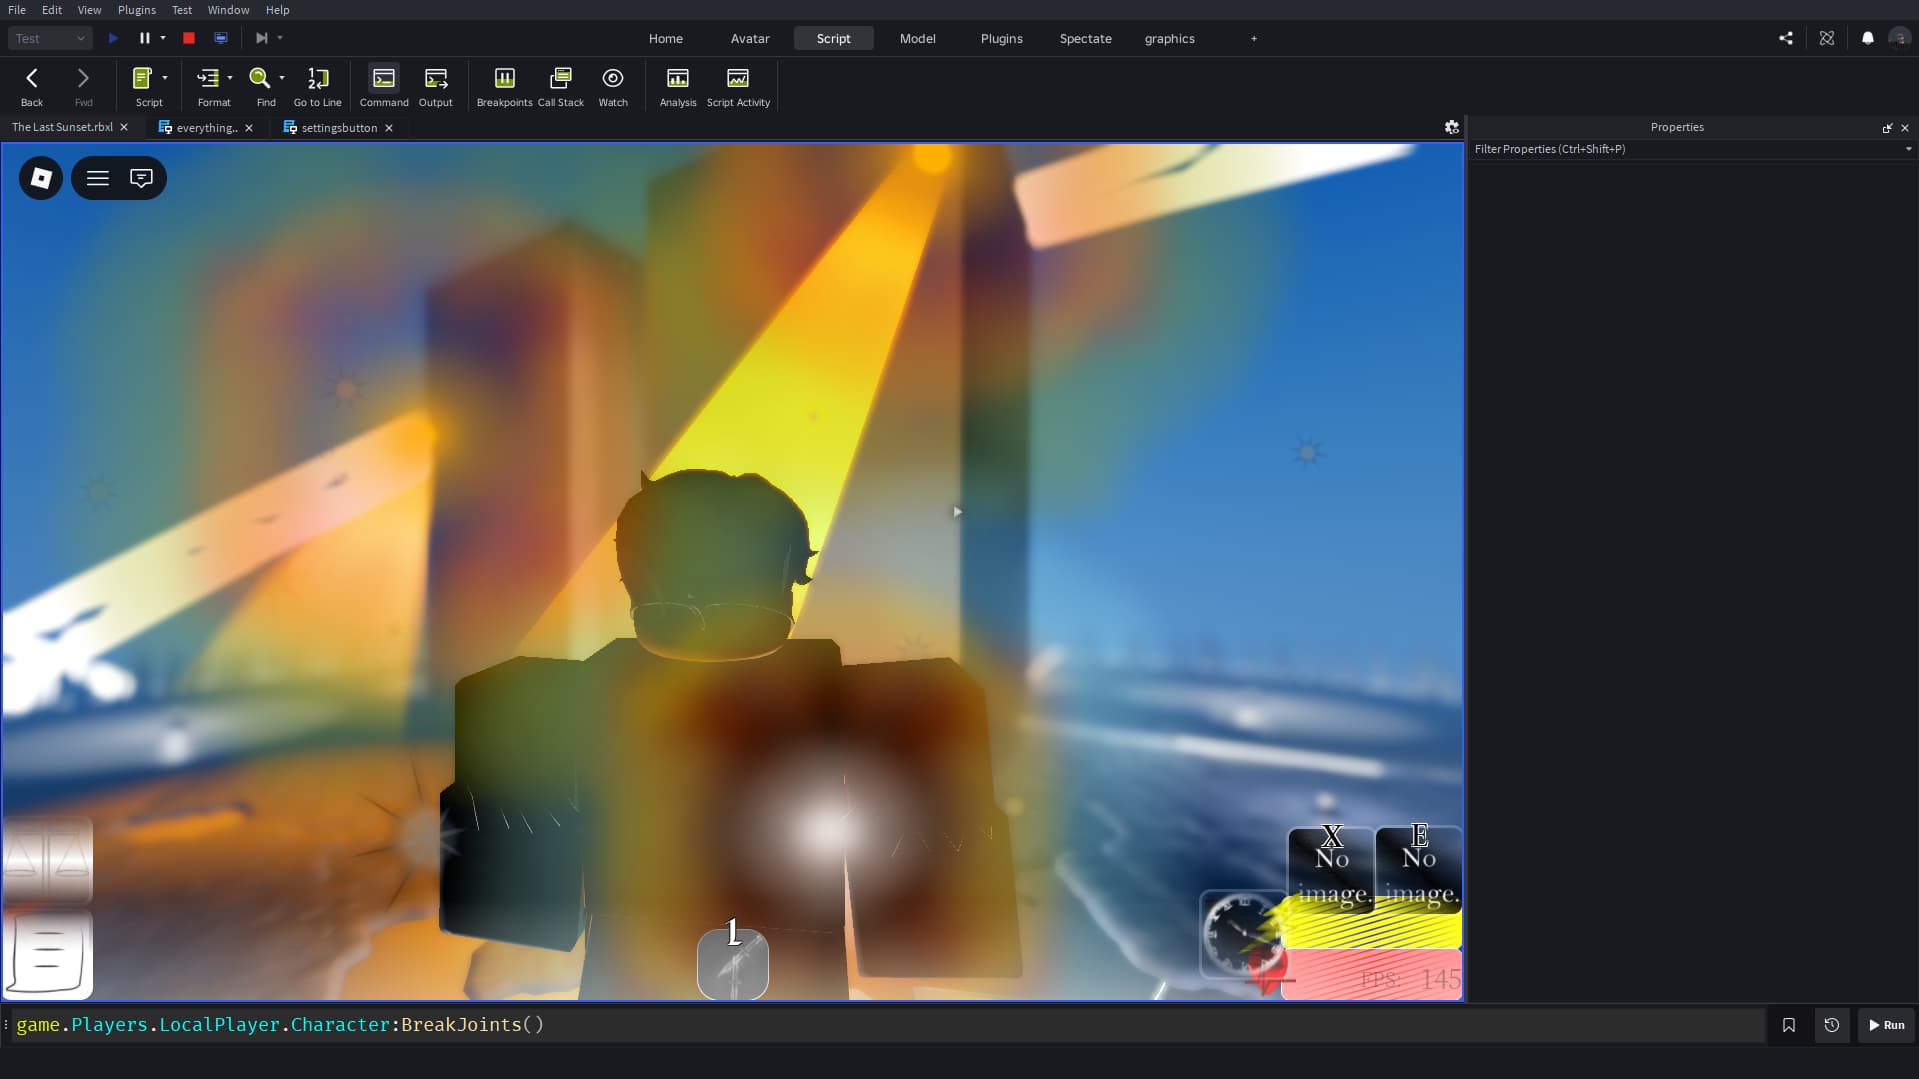The image size is (1919, 1079).
Task: Select the Script ribbon tab
Action: coord(834,38)
